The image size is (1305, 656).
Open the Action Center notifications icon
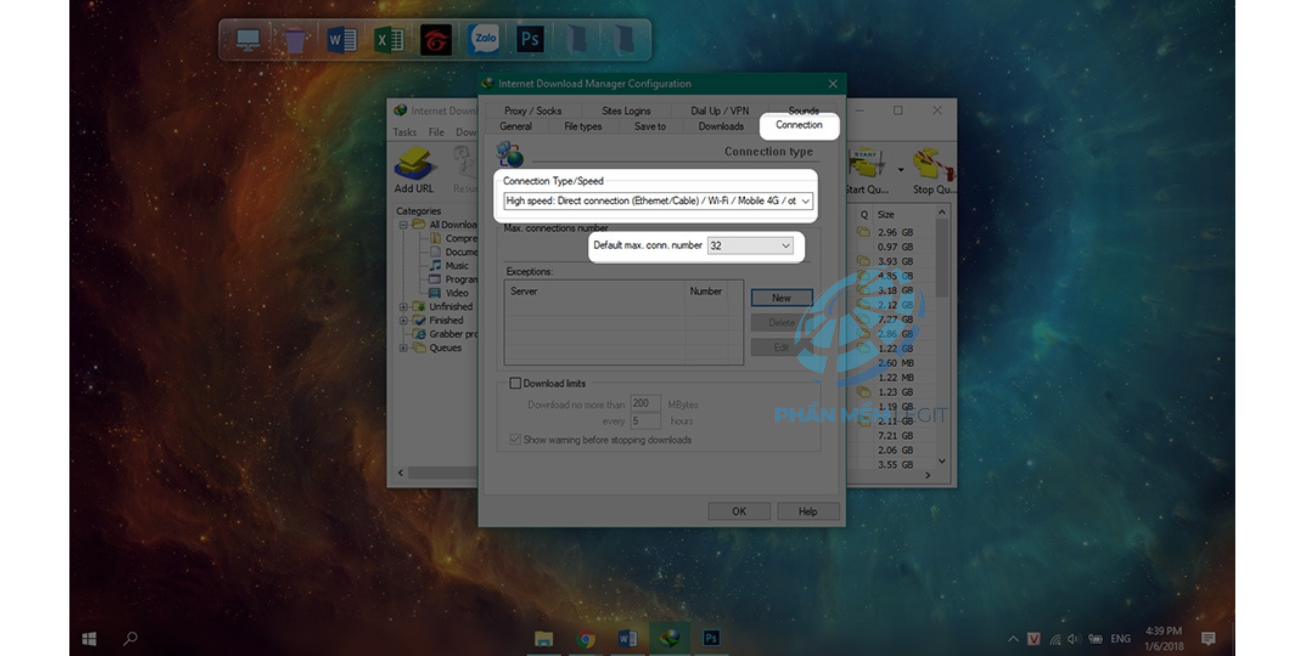1208,638
